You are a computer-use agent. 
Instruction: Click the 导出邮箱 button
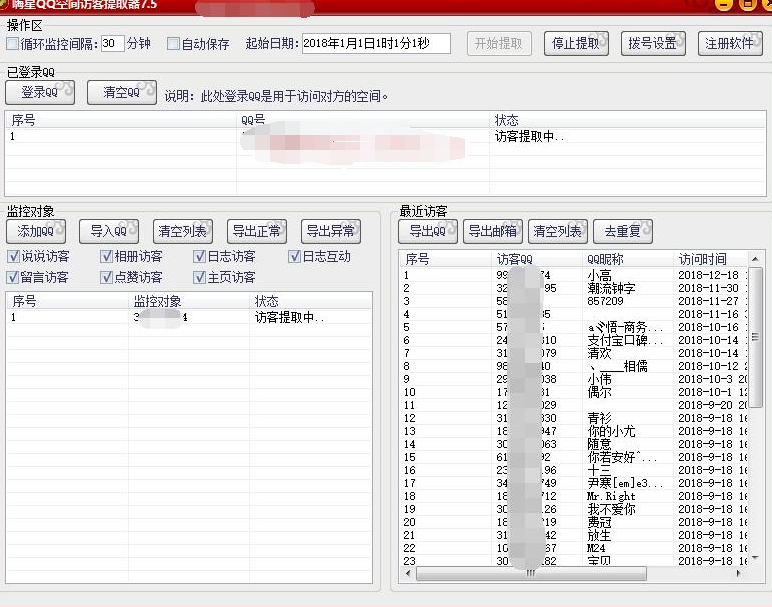493,231
